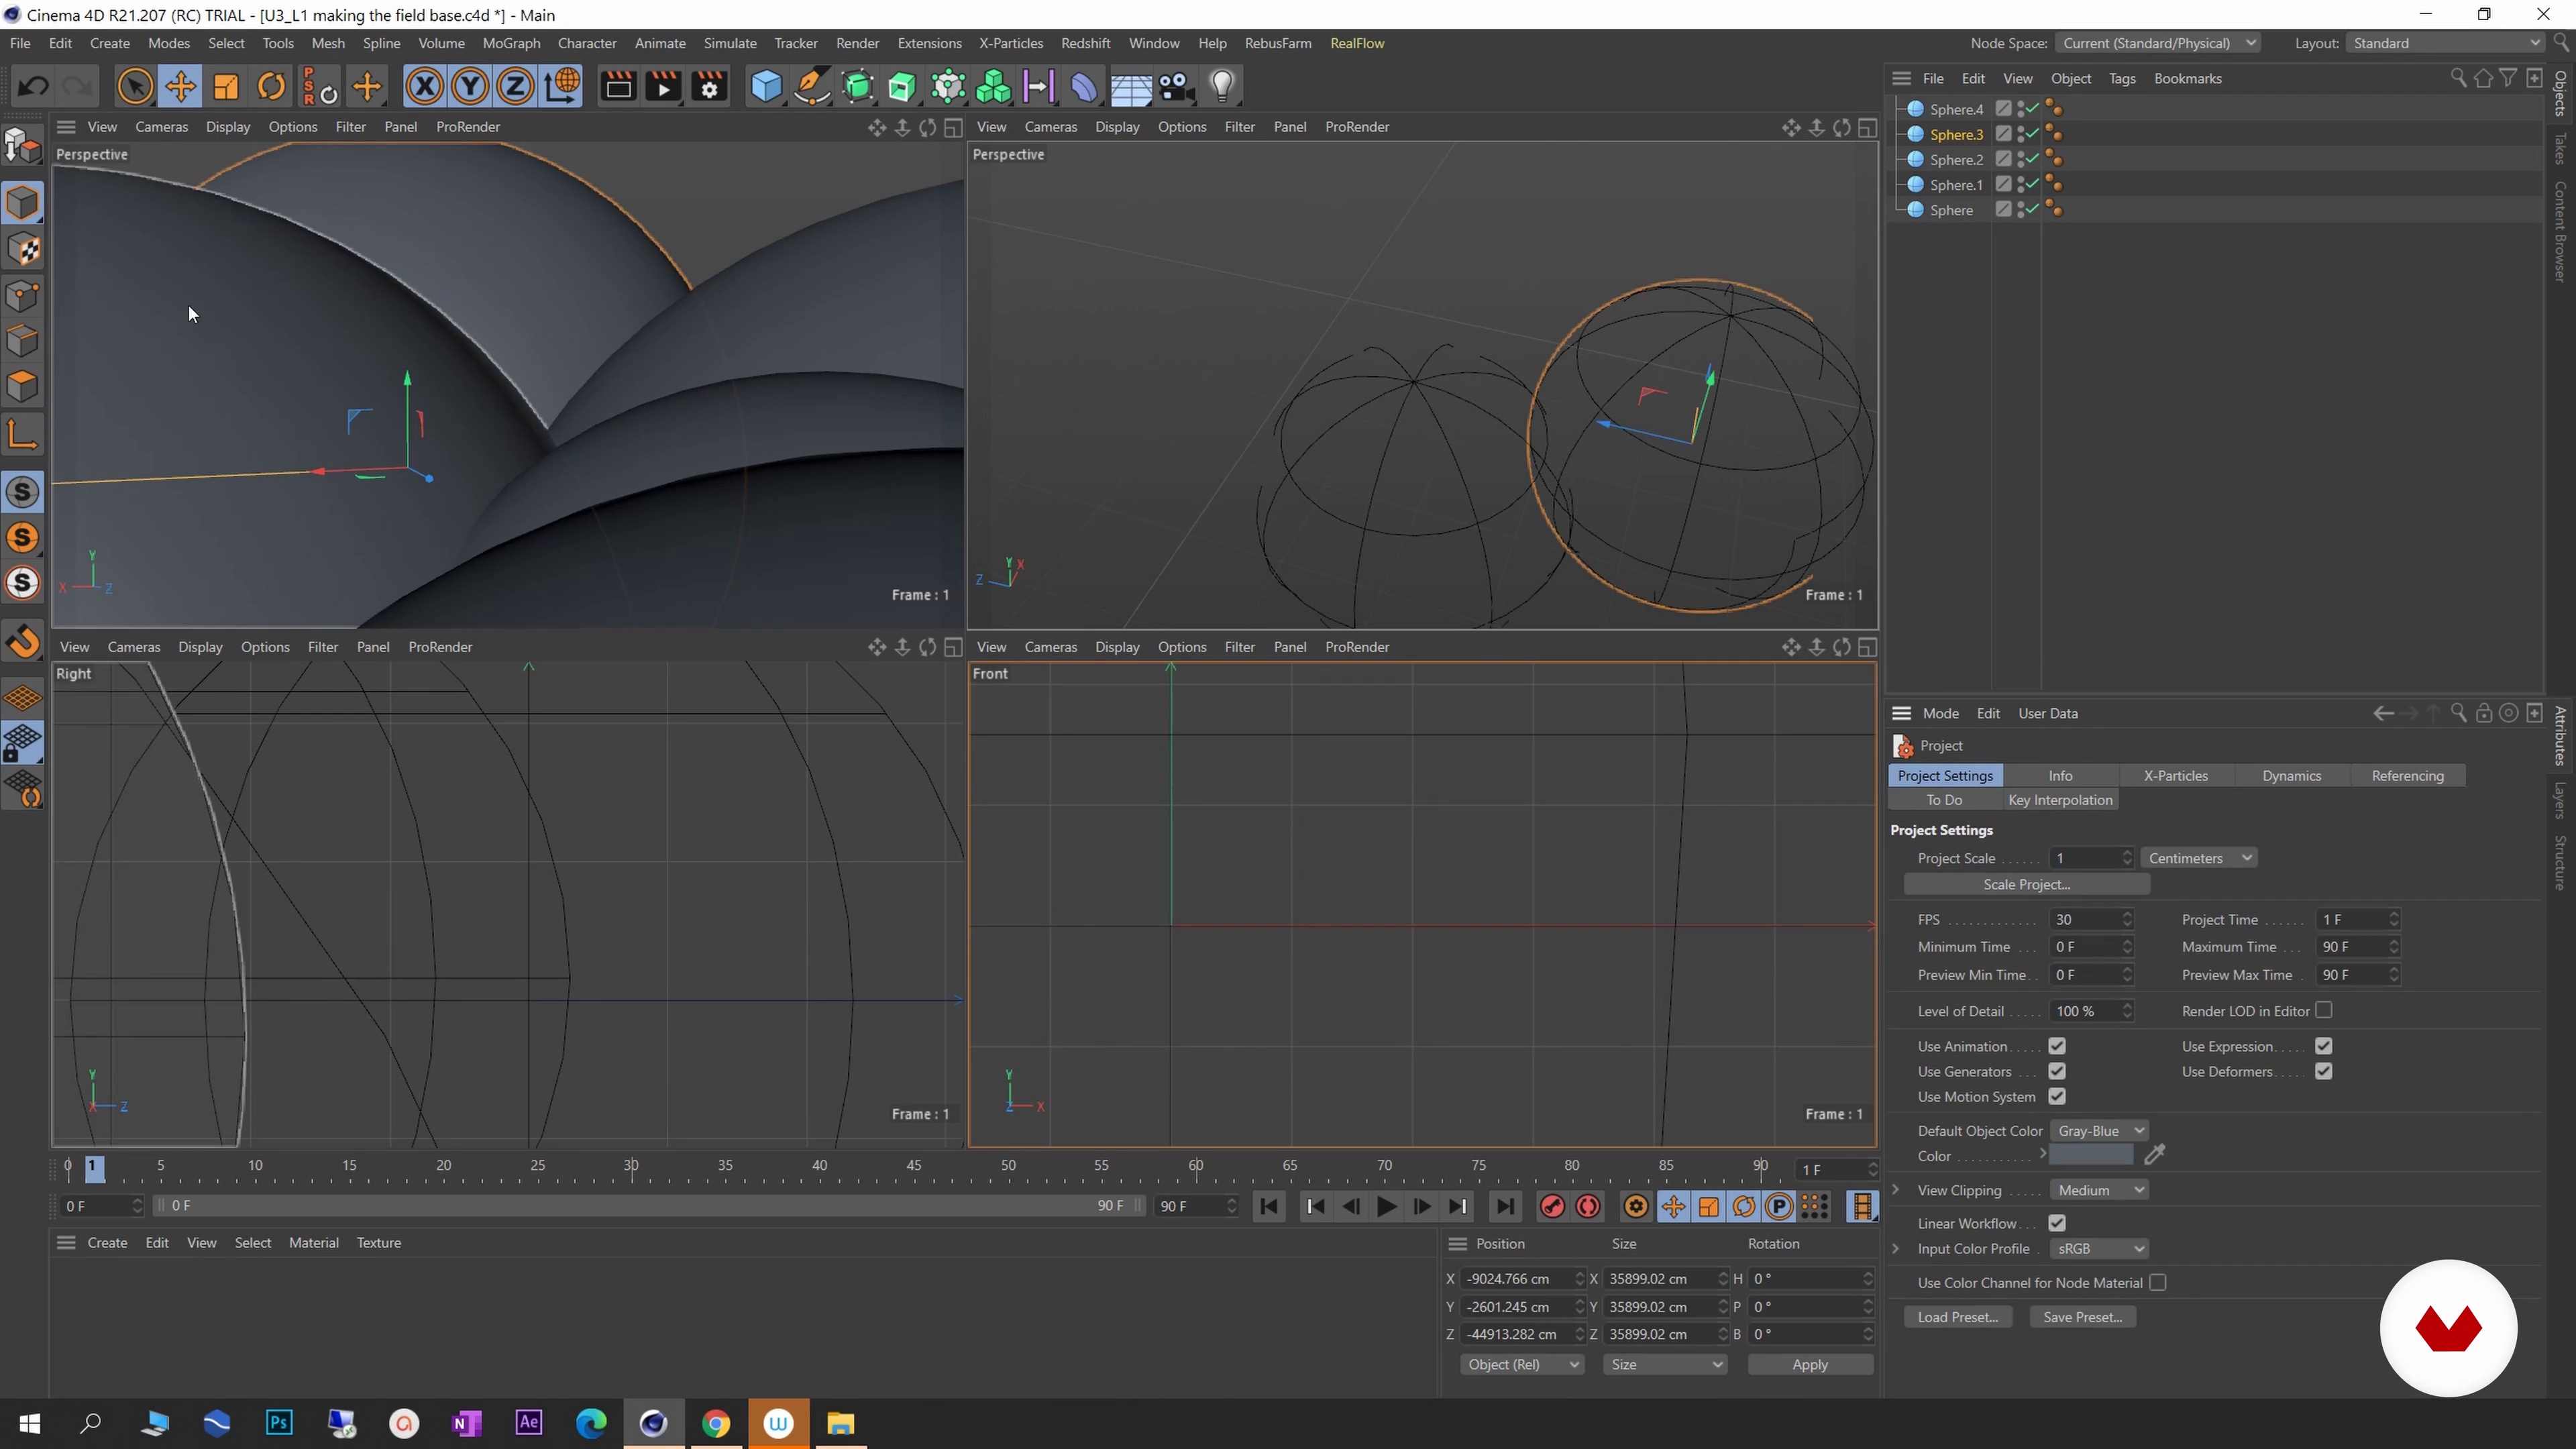
Task: Click search icon in Object Manager
Action: point(2457,78)
